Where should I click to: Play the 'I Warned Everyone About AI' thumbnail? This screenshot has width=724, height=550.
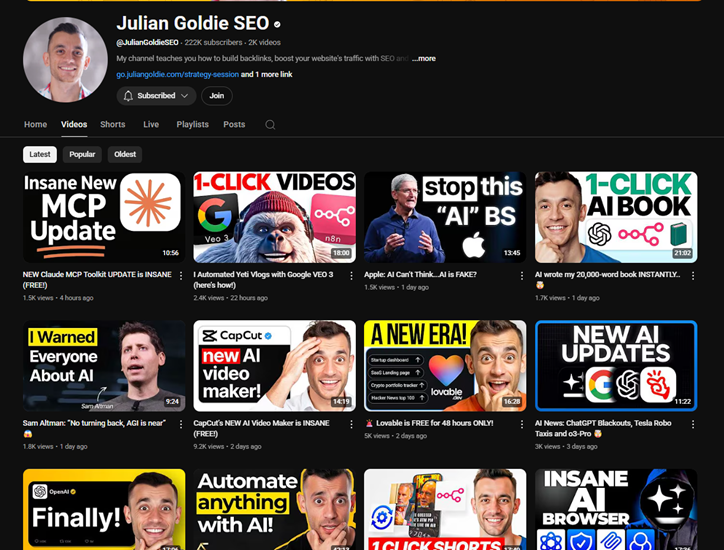(104, 366)
